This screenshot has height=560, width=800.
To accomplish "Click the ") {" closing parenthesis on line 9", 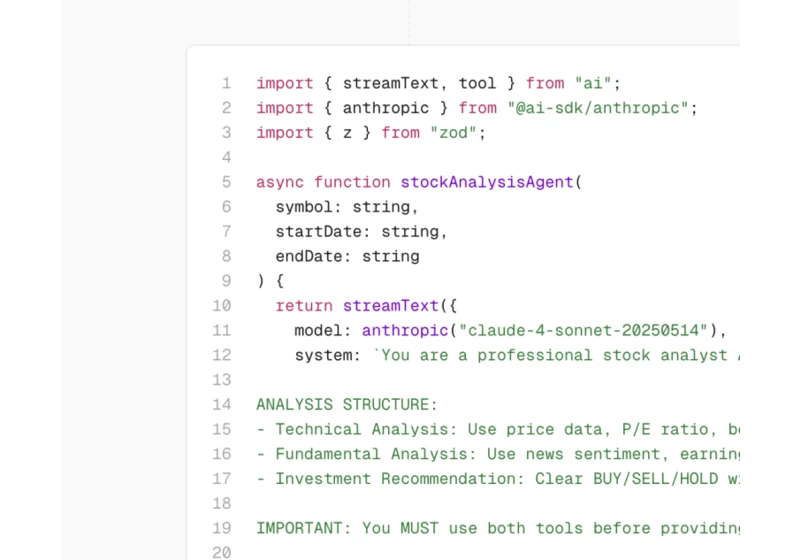I will pyautogui.click(x=270, y=281).
